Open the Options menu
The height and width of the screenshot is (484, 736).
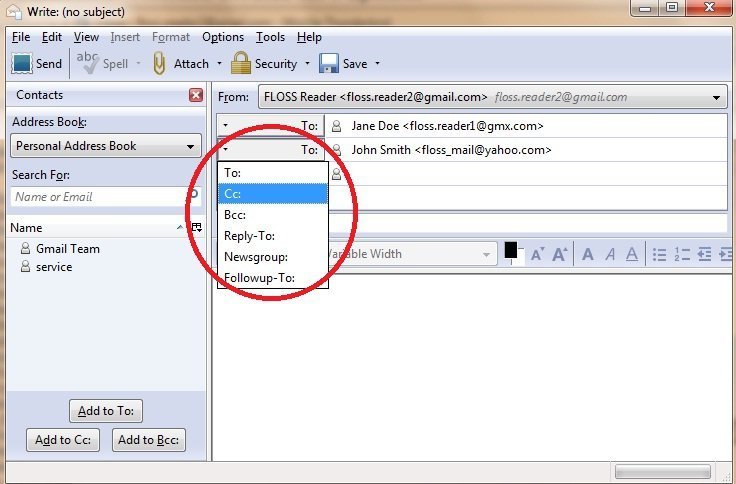(223, 37)
